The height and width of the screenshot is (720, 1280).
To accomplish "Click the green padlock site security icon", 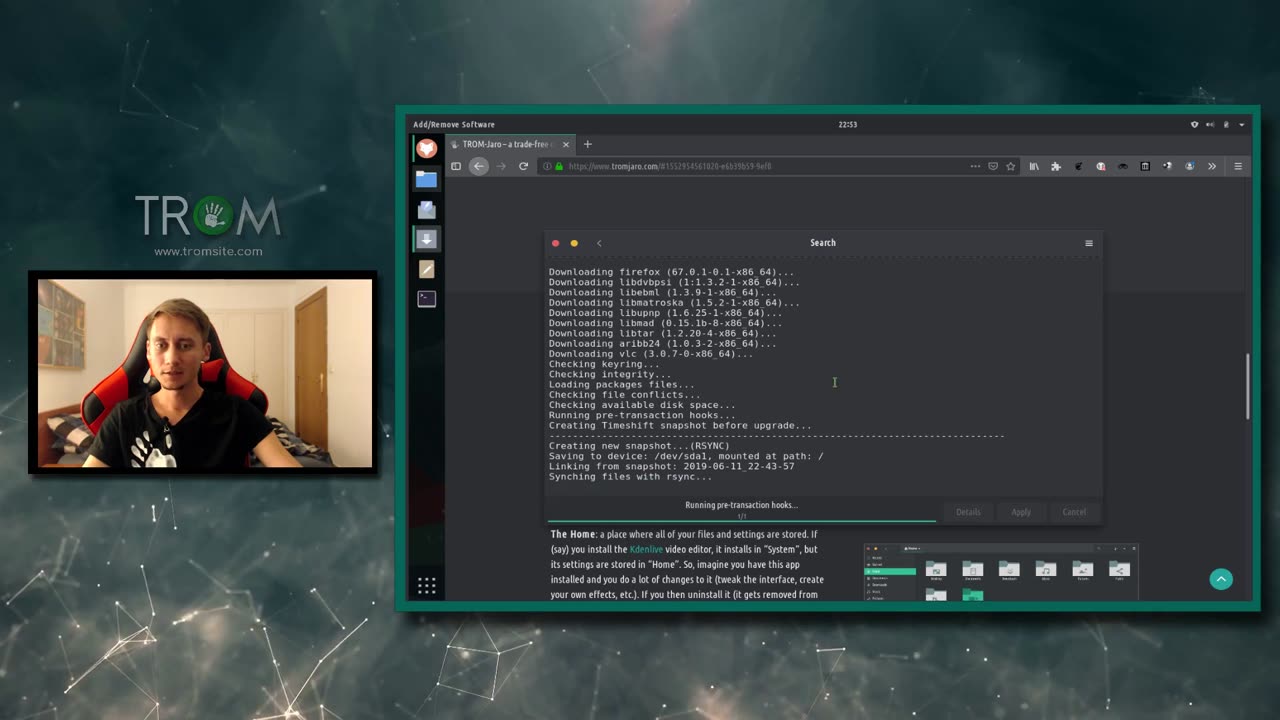I will pos(560,166).
